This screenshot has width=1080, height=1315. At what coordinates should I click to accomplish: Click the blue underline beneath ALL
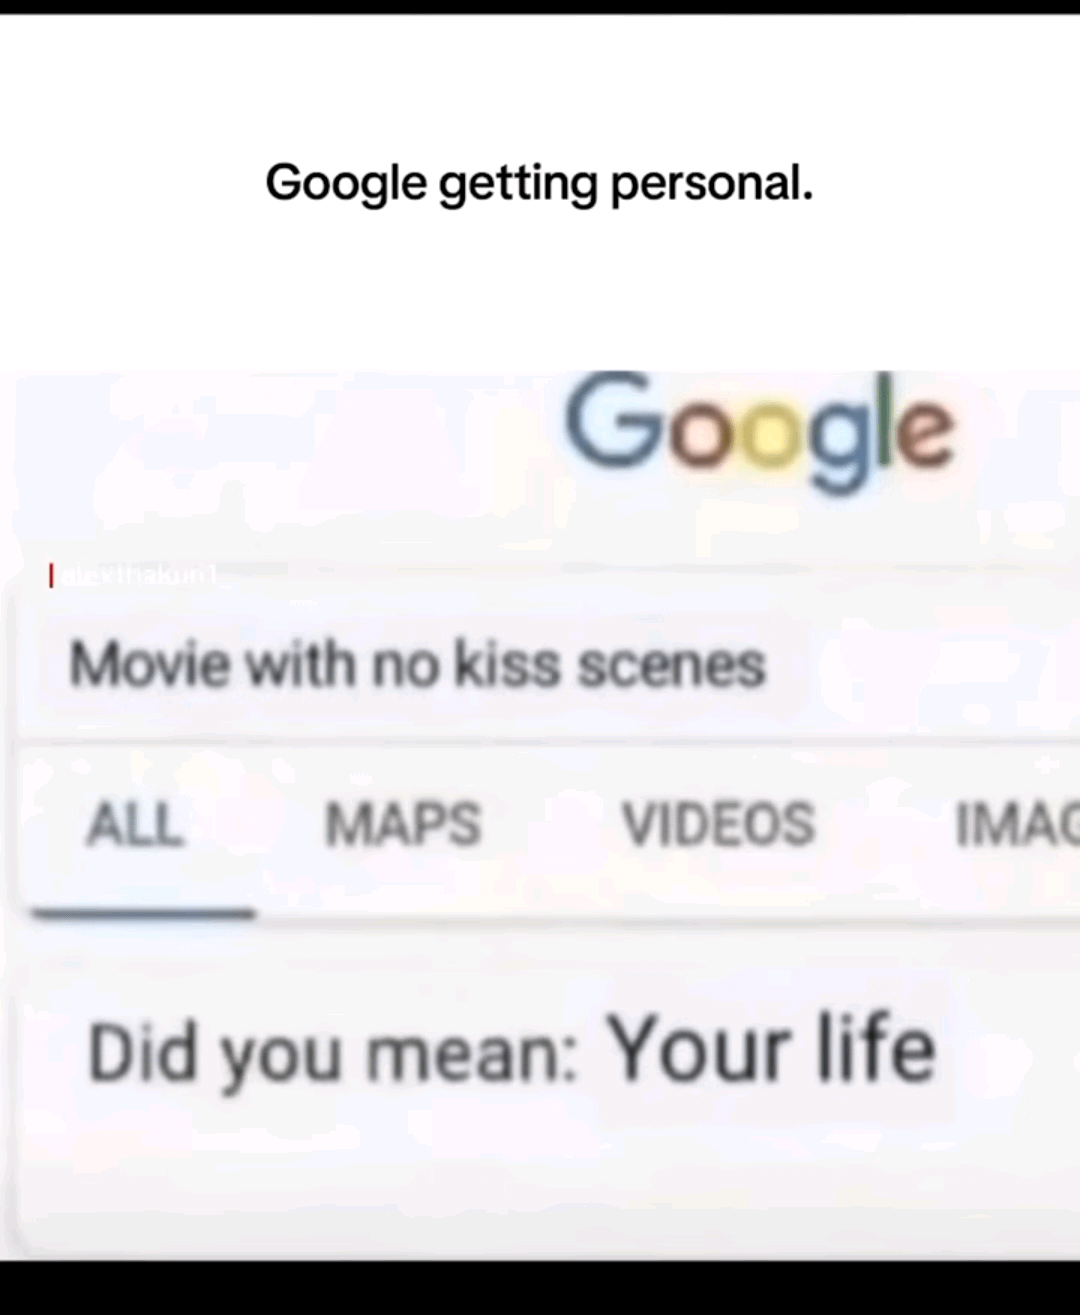(x=143, y=912)
